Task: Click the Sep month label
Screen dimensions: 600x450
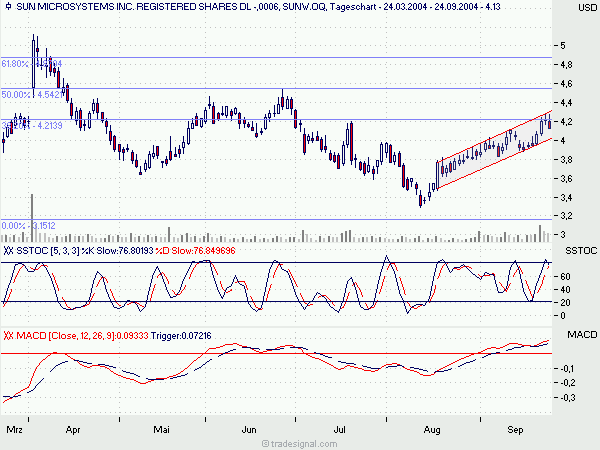Action: coord(515,430)
